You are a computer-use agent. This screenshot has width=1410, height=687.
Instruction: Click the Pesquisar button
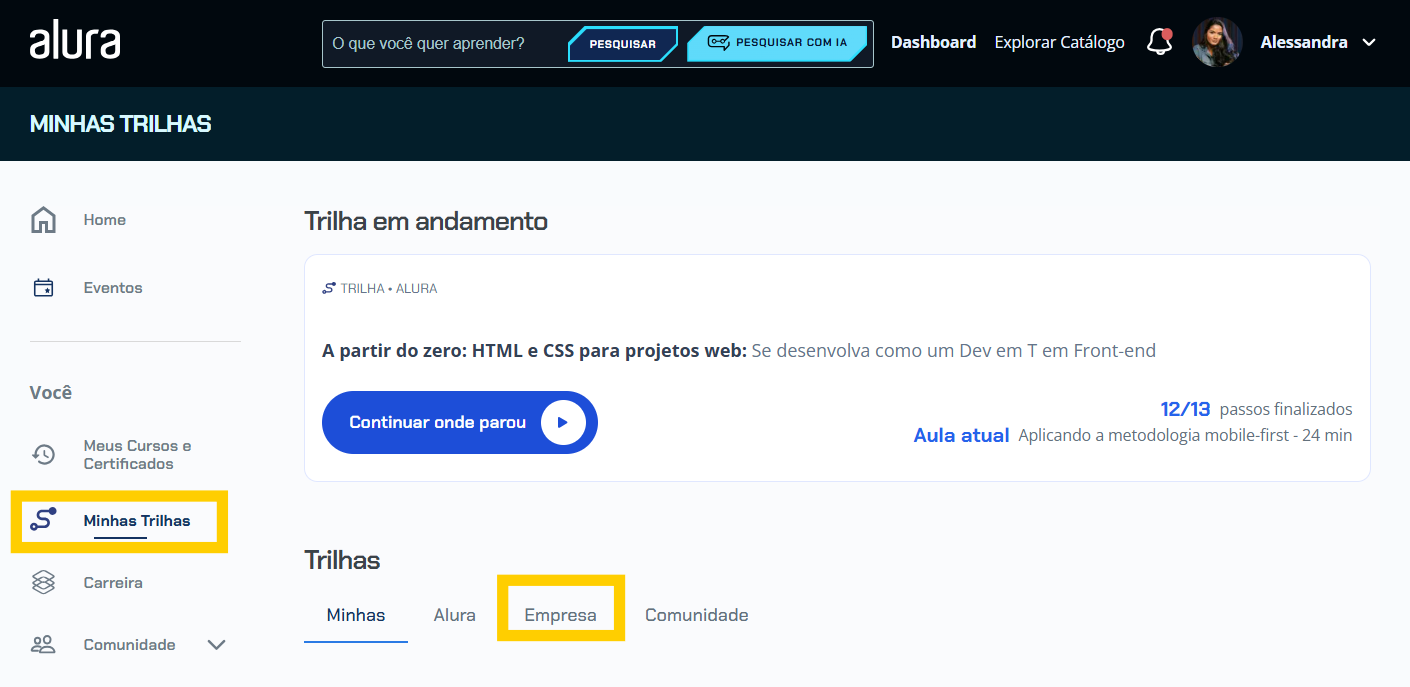click(622, 44)
